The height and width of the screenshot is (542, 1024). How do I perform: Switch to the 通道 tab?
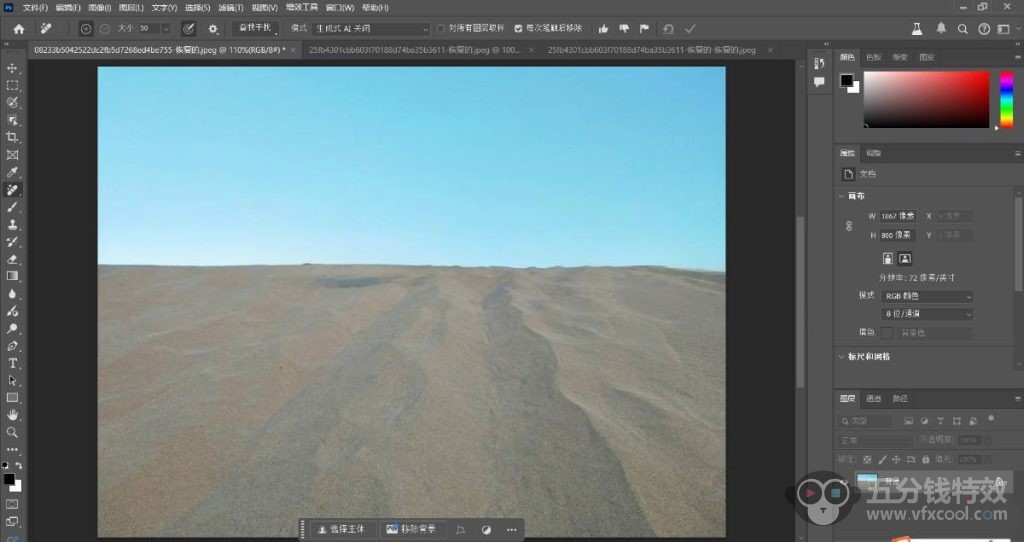click(873, 398)
